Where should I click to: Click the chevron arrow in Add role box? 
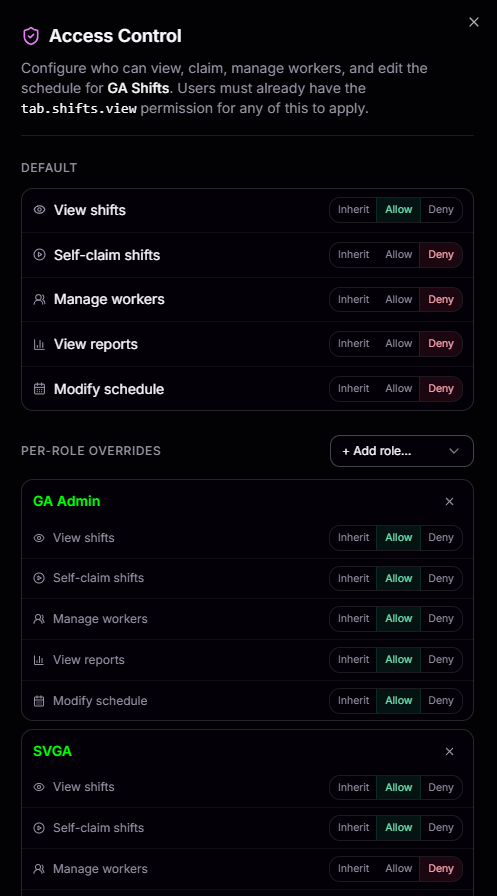tap(454, 451)
